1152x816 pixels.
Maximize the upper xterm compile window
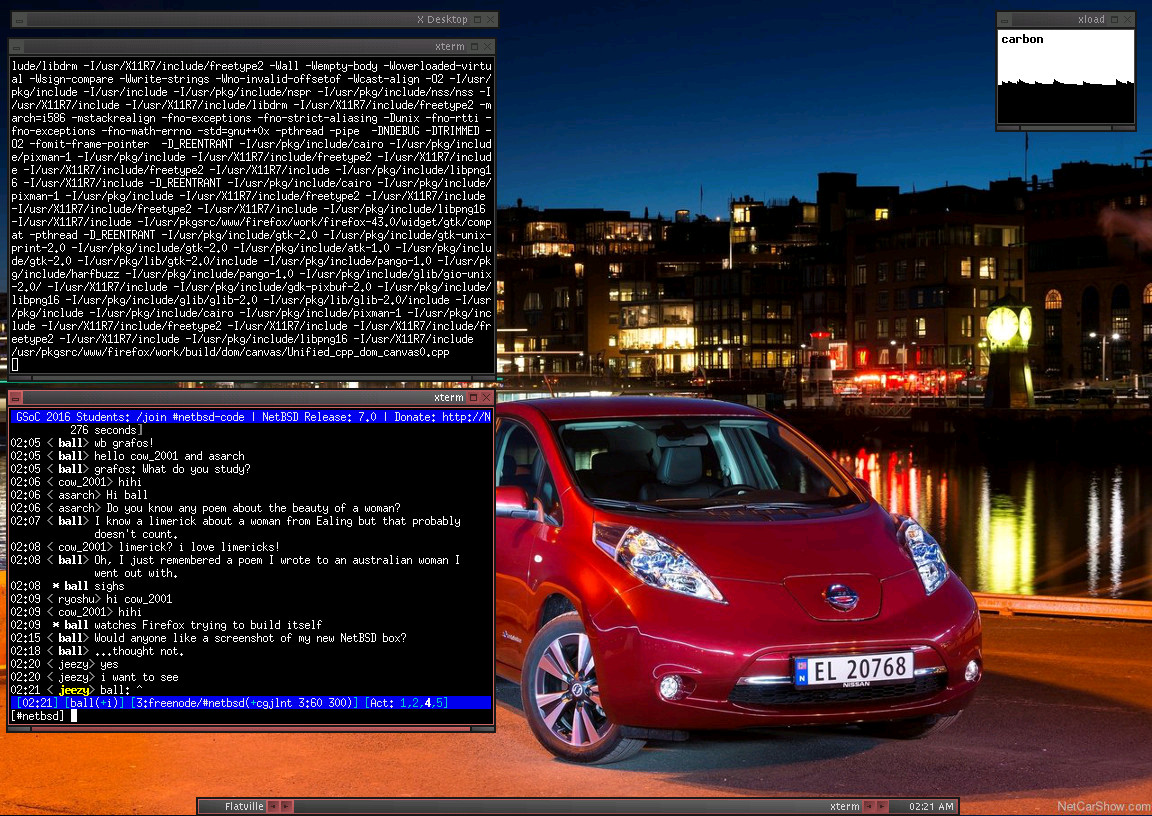[475, 47]
